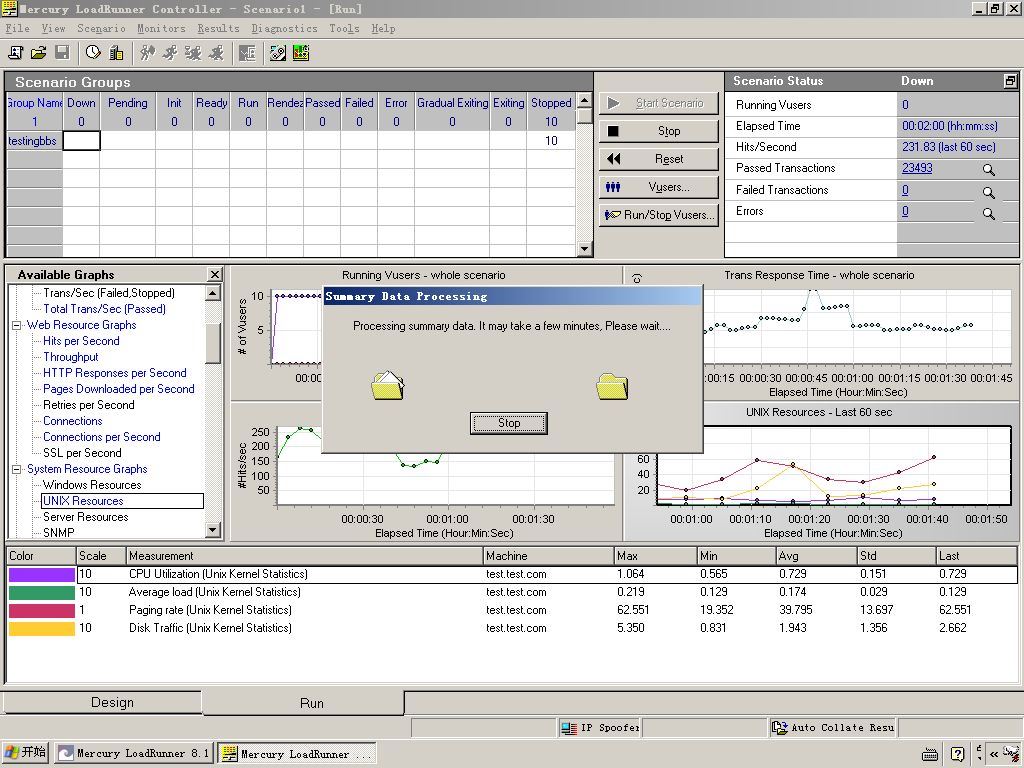The height and width of the screenshot is (768, 1024).
Task: Open Errors details magnifier
Action: point(989,214)
